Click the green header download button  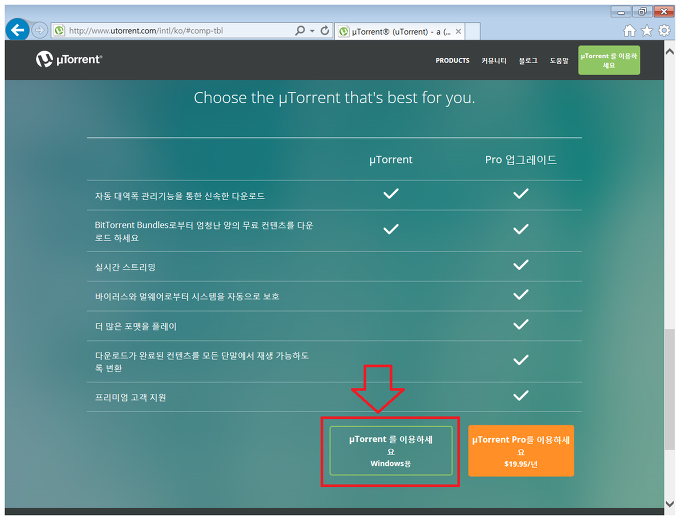609,60
